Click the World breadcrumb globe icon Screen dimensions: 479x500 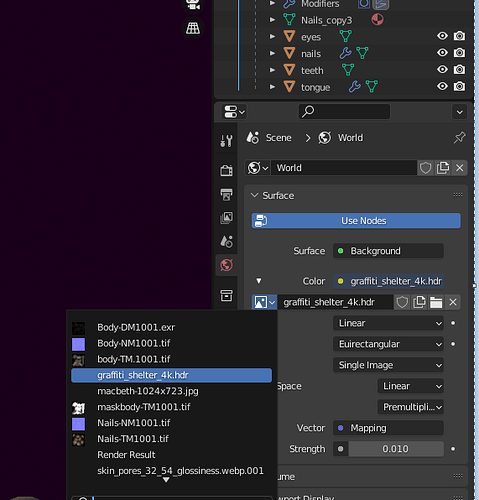[325, 138]
